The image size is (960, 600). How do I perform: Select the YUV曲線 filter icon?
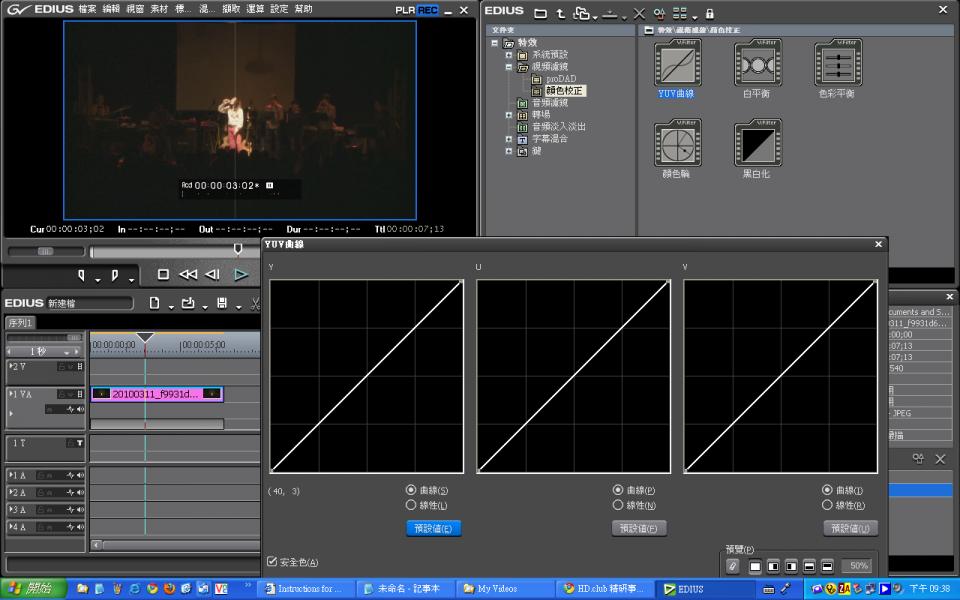click(677, 64)
